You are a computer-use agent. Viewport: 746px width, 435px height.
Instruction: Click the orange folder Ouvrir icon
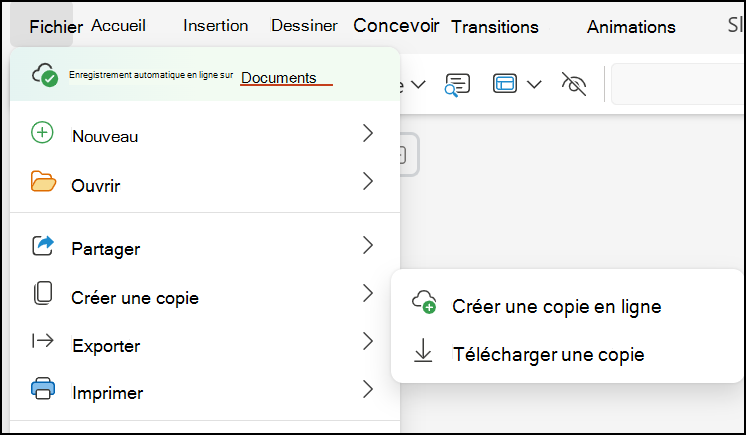43,181
